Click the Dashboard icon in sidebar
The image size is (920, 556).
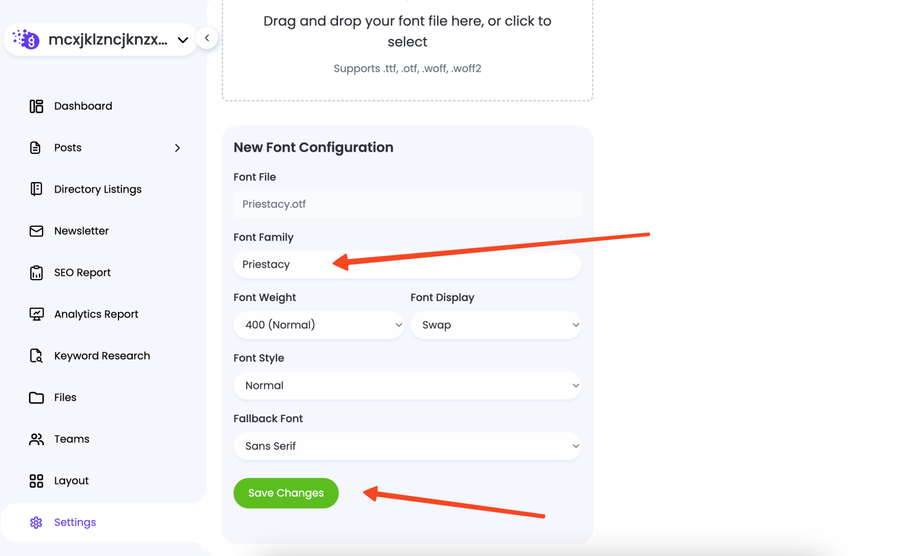(x=36, y=106)
